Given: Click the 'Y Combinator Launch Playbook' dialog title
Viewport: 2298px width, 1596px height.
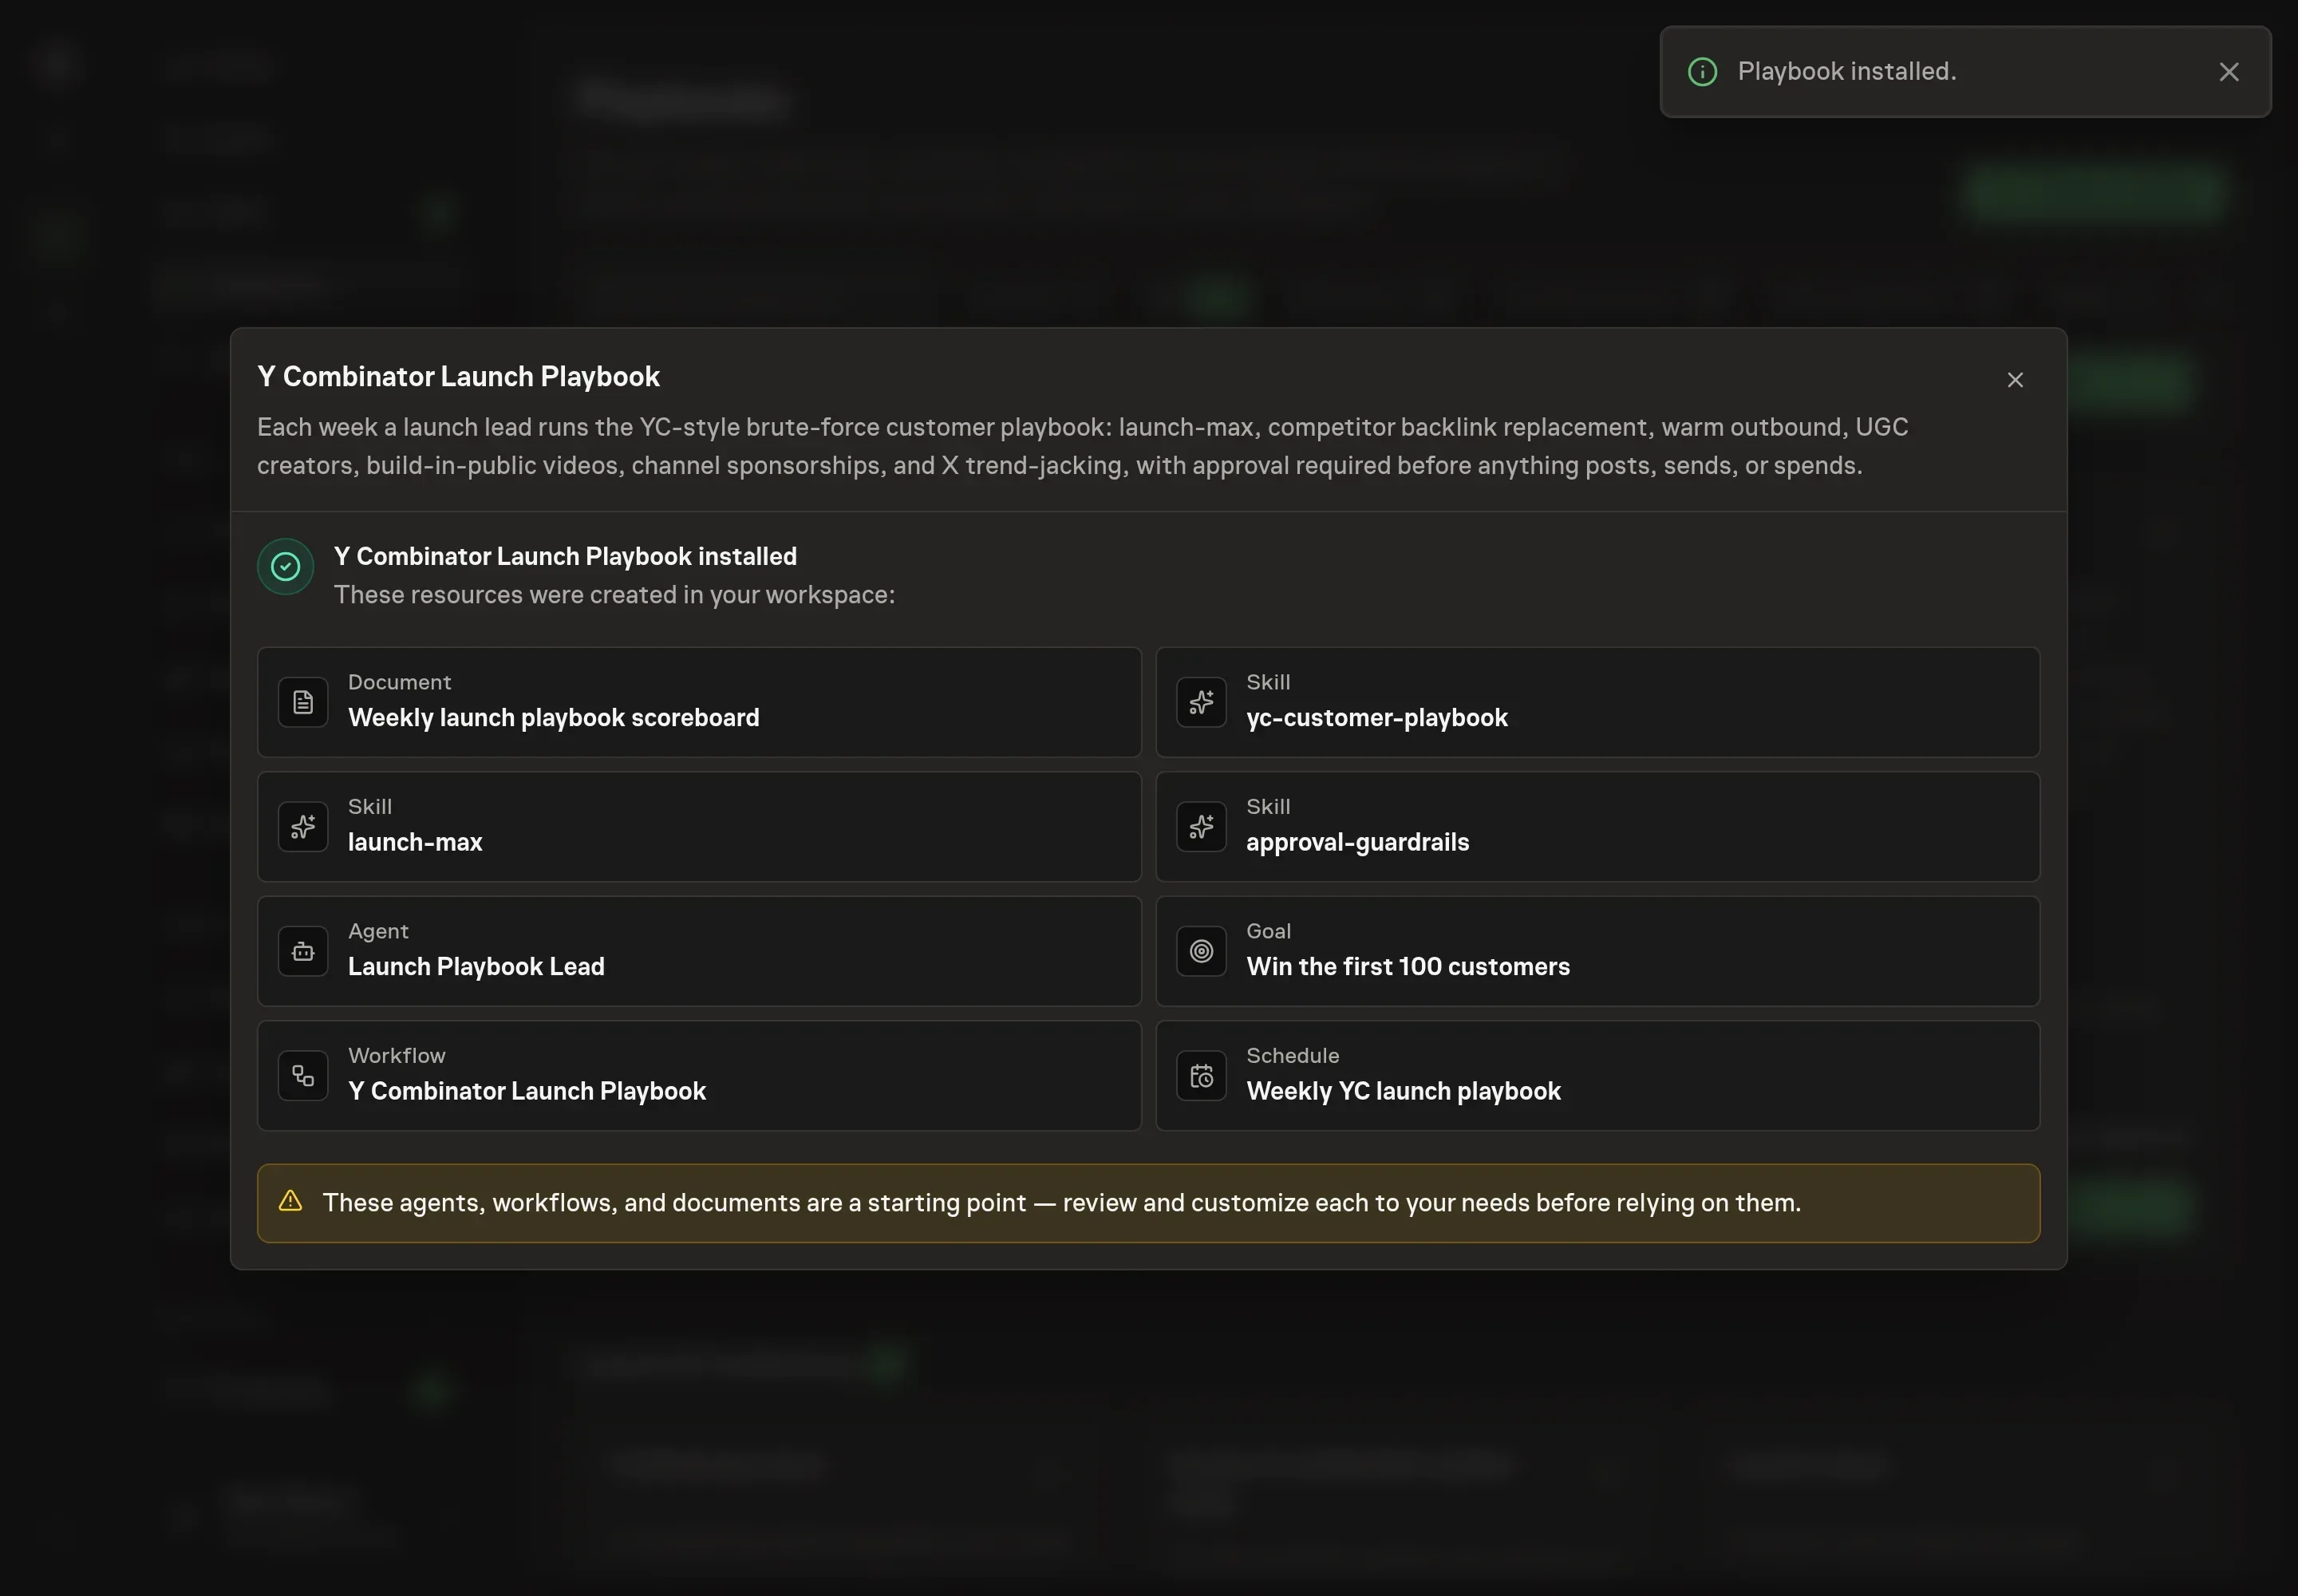Looking at the screenshot, I should (458, 377).
